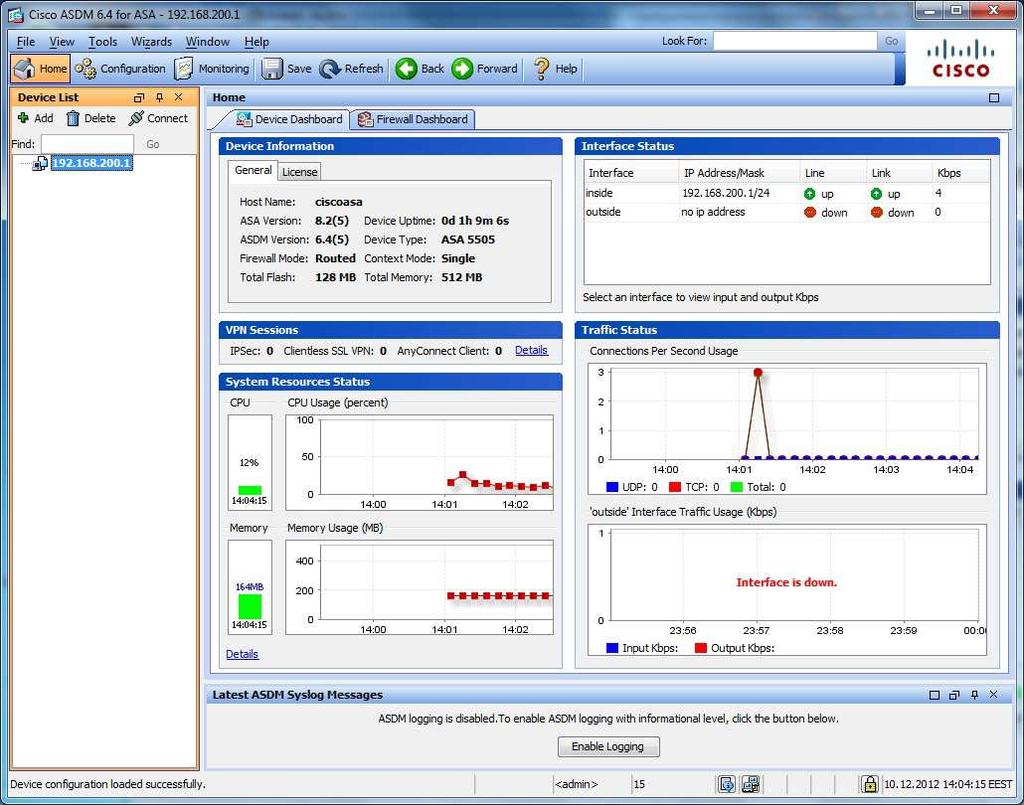Open System Resources Details link

(242, 654)
